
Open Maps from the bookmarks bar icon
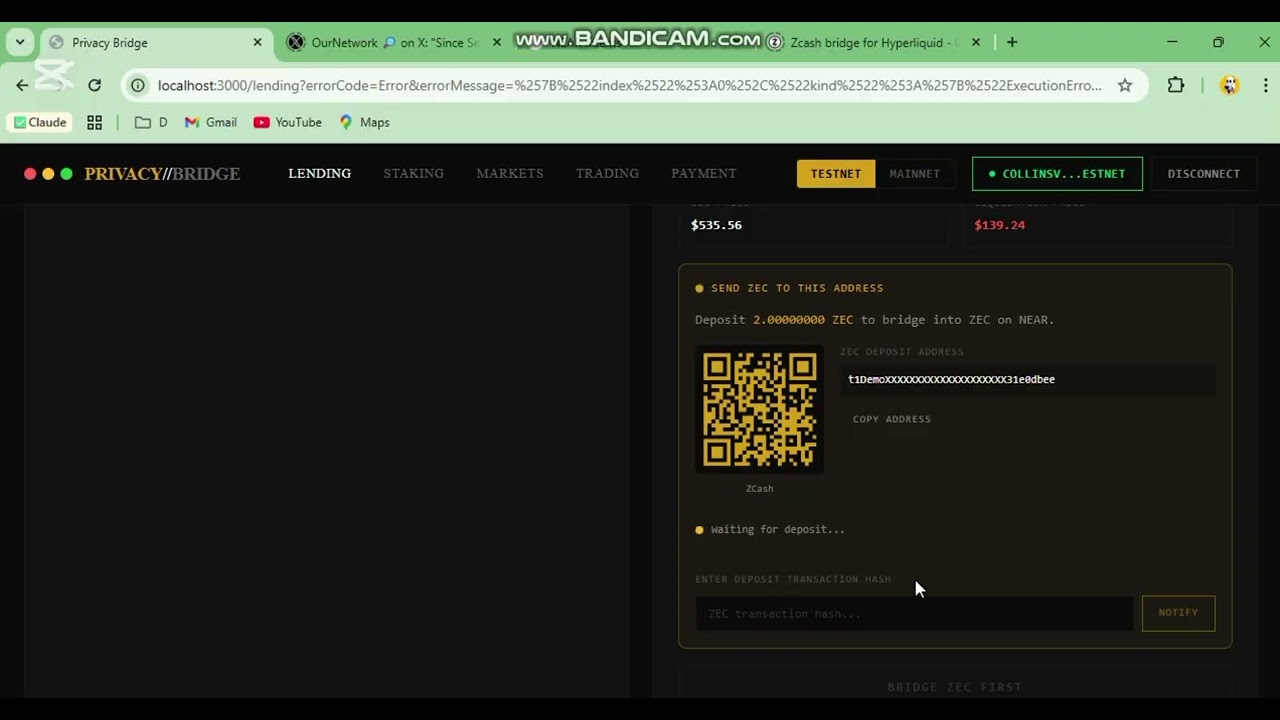click(x=364, y=122)
